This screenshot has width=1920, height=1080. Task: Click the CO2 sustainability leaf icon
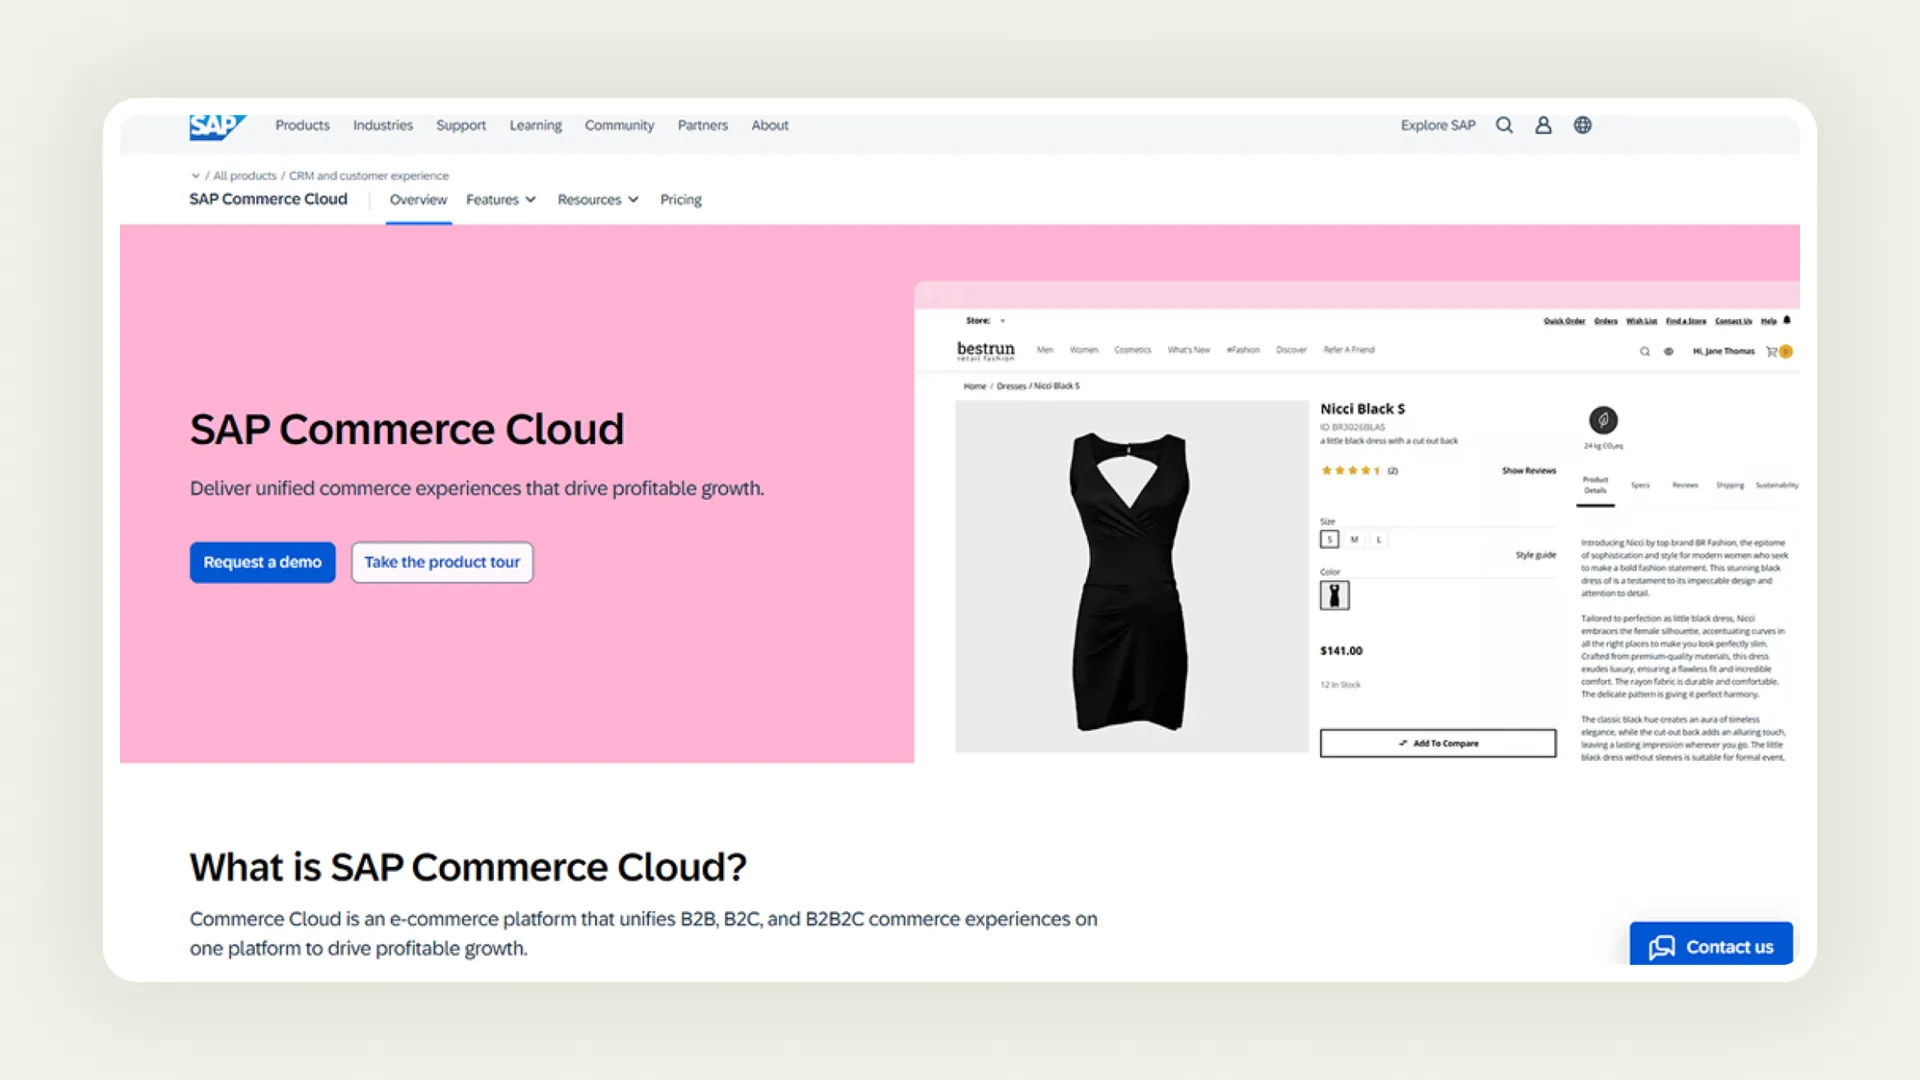1603,419
